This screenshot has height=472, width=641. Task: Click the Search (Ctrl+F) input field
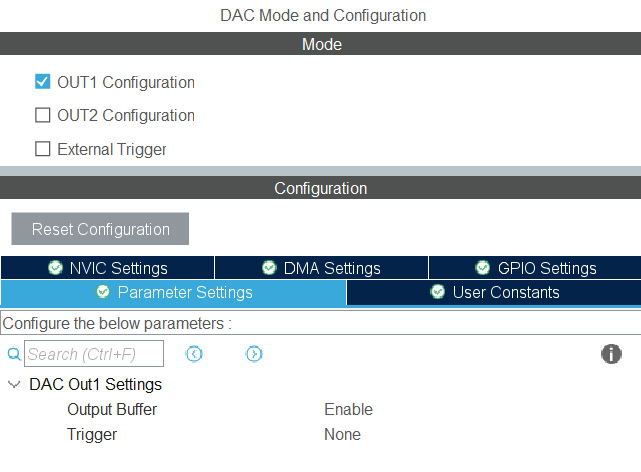(94, 354)
